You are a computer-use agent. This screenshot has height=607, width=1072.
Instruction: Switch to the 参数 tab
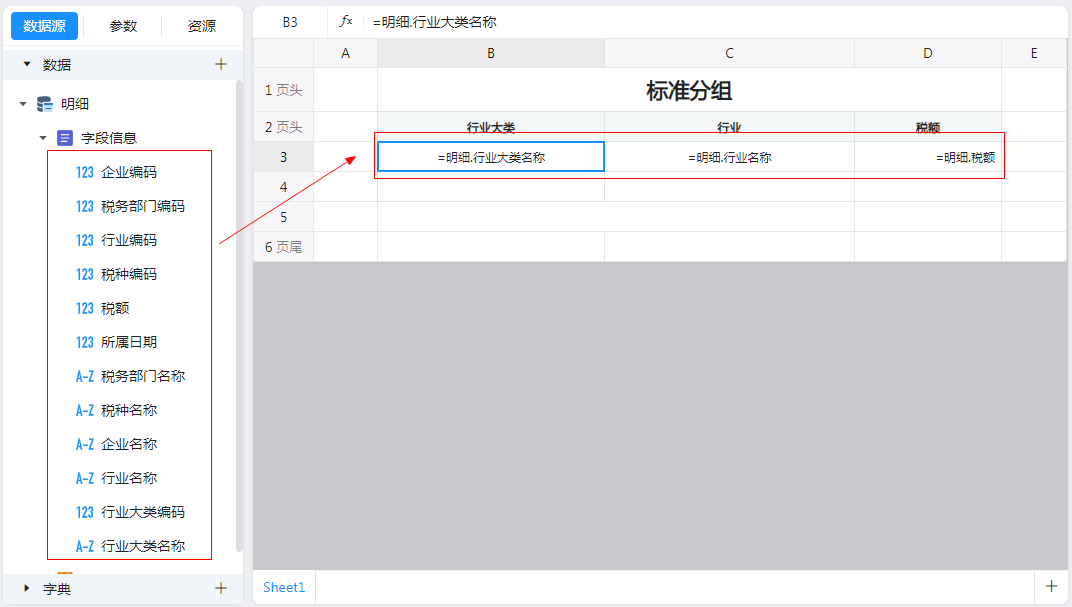tap(123, 26)
